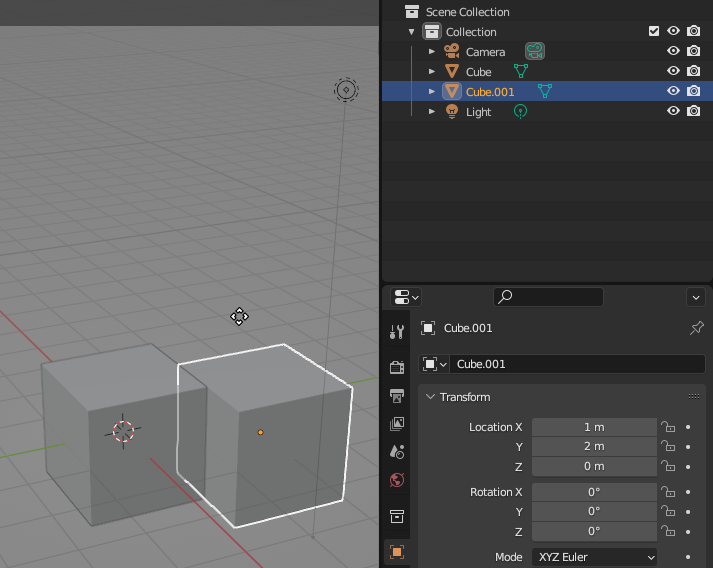Open the Scene properties tab
Viewport: 713px width, 568px height.
pyautogui.click(x=397, y=452)
